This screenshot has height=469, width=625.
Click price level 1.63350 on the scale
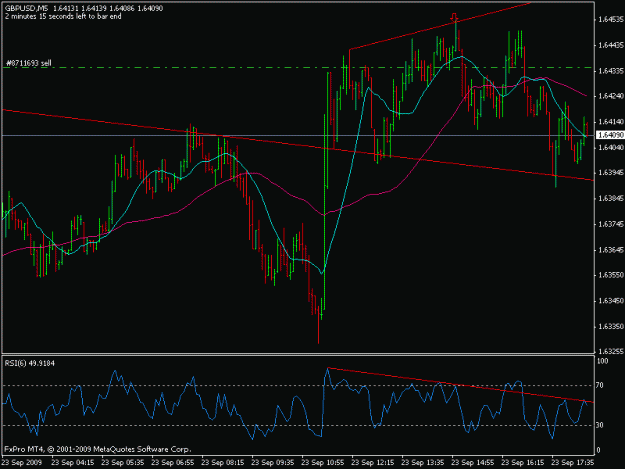click(x=610, y=327)
